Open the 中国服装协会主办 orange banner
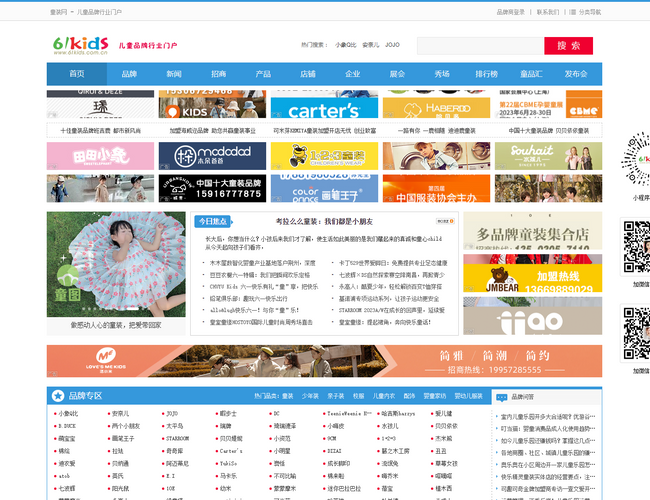Viewport: 650px width, 500px height. 436,188
